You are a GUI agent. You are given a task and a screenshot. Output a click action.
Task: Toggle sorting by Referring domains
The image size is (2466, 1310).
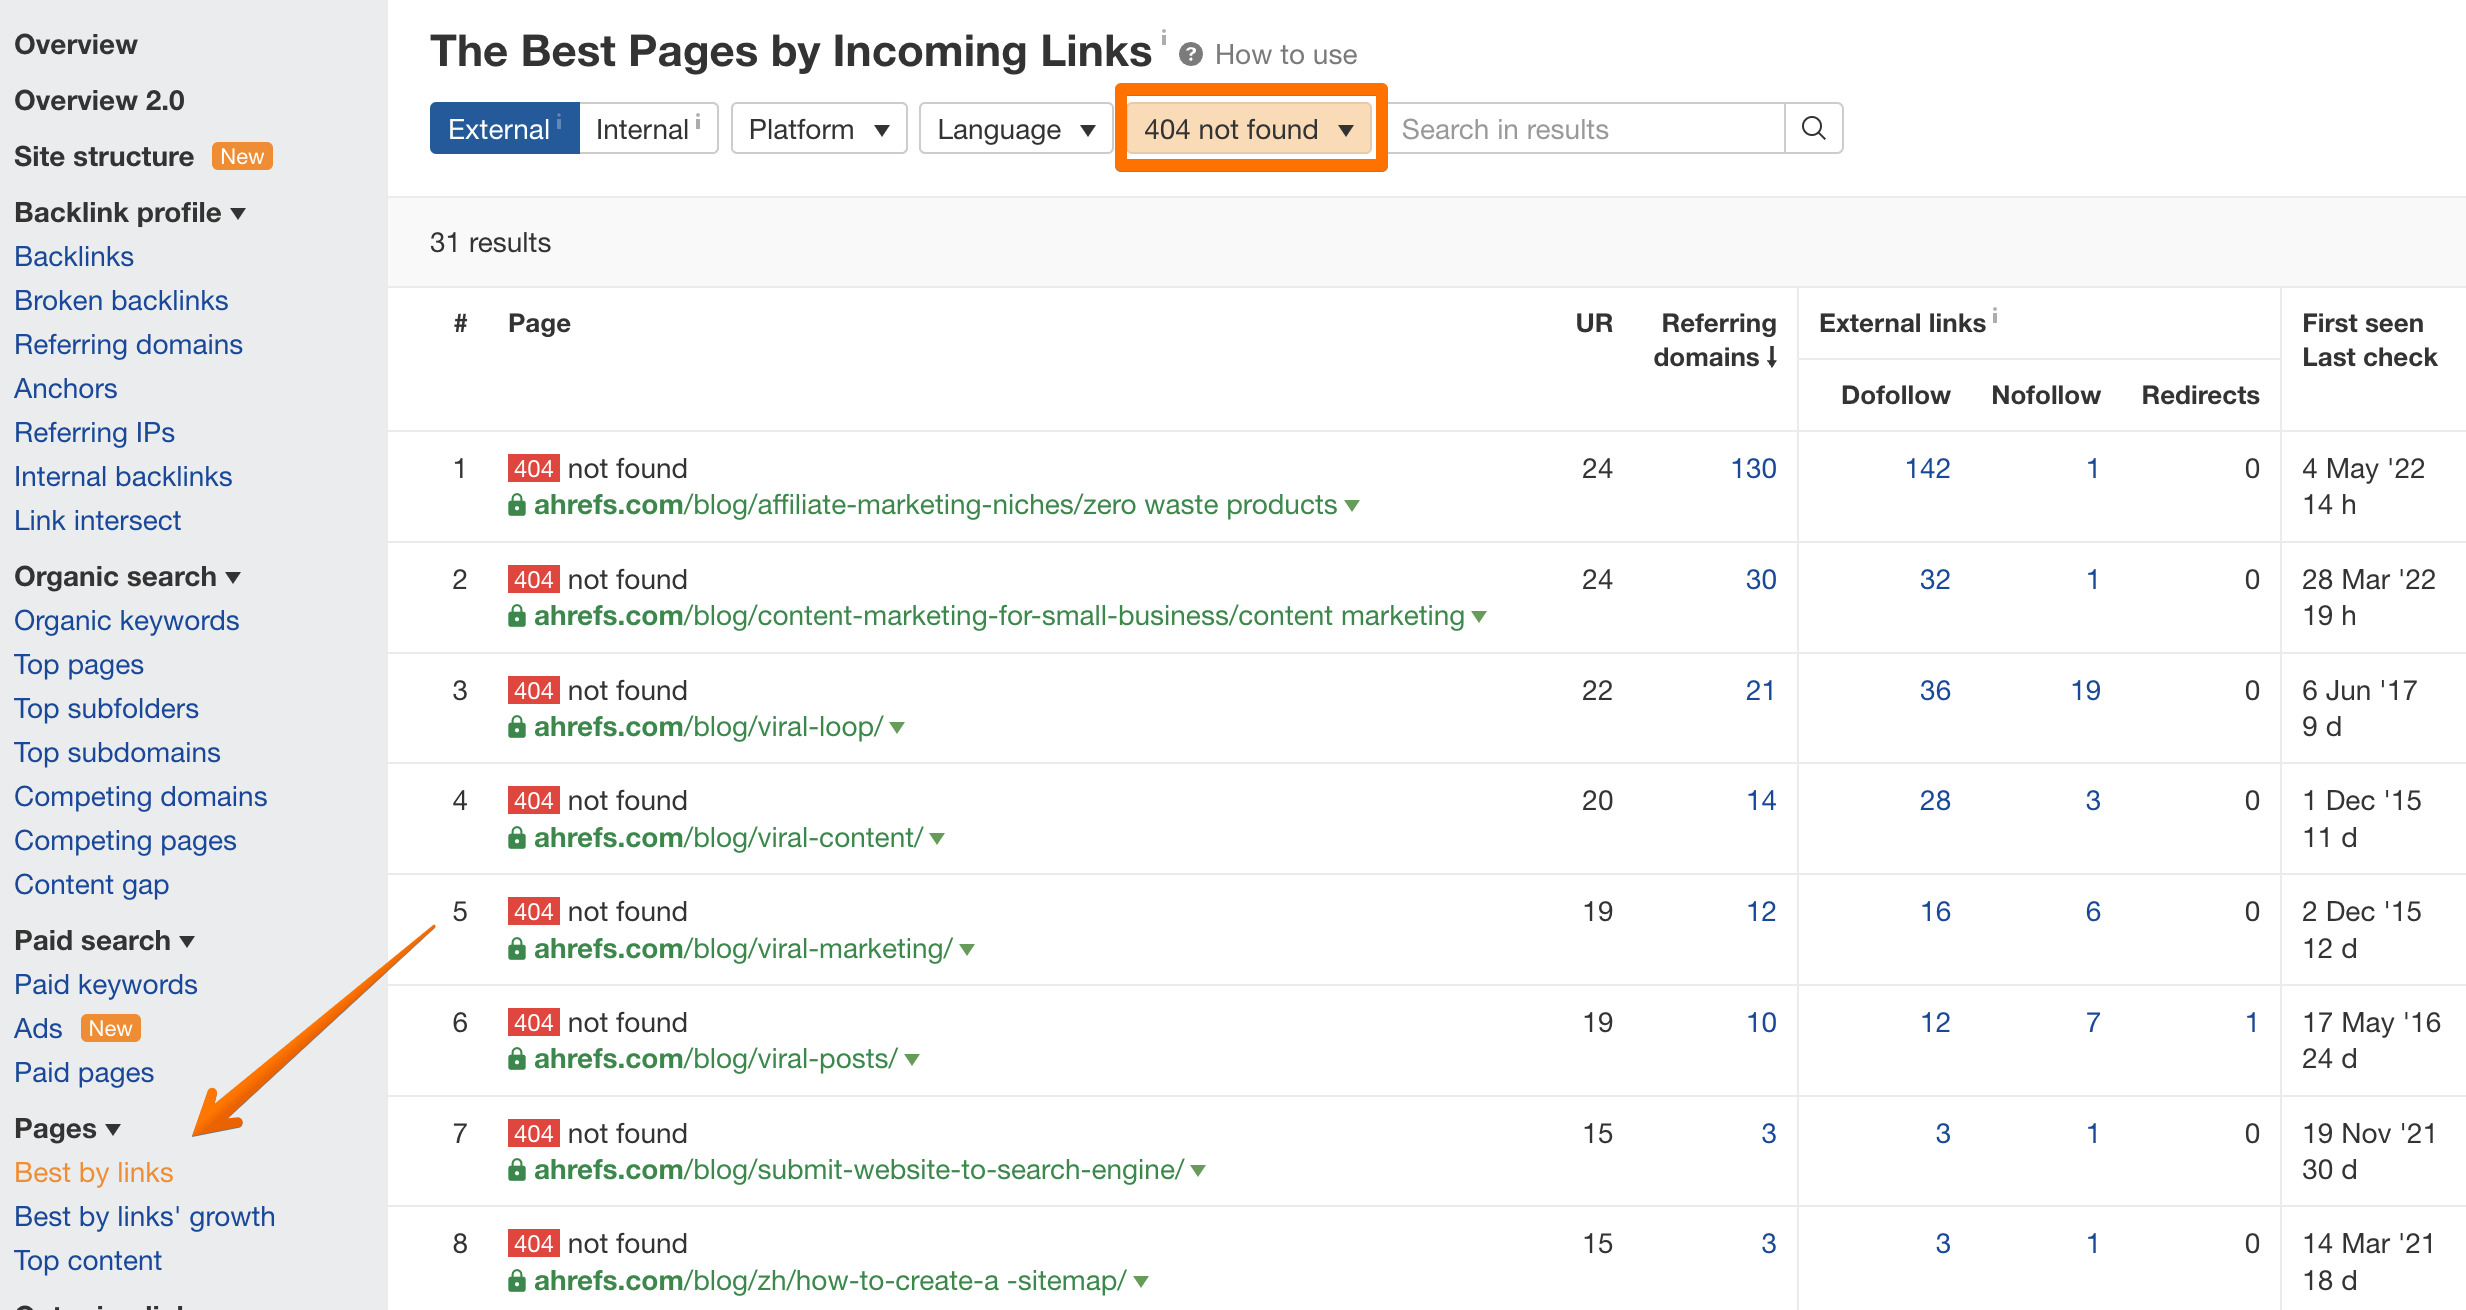pyautogui.click(x=1717, y=340)
